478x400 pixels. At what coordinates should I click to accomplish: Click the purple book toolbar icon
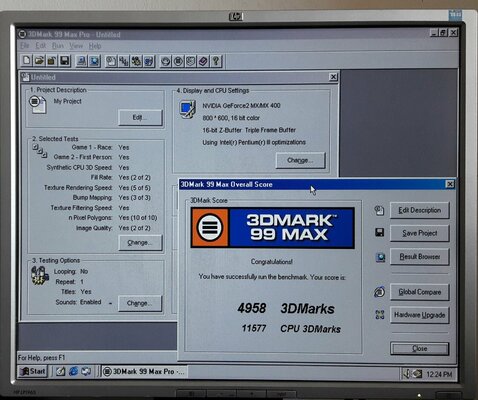[203, 61]
